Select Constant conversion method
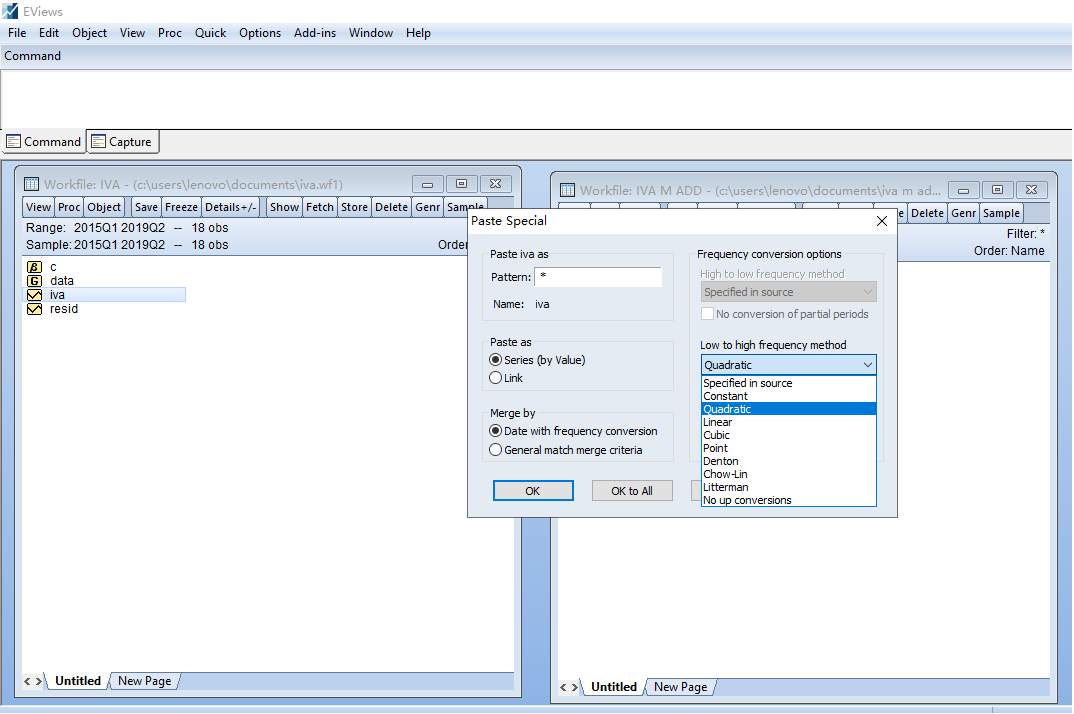 pyautogui.click(x=788, y=396)
